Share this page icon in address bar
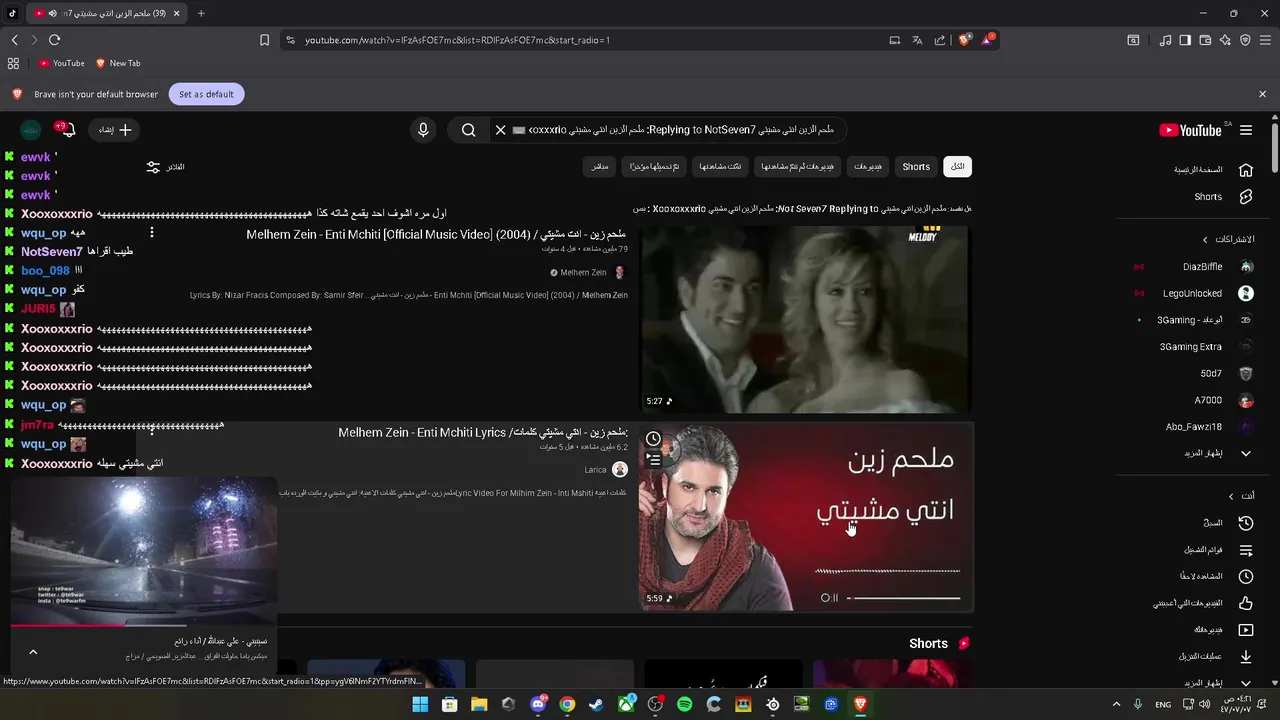 940,40
